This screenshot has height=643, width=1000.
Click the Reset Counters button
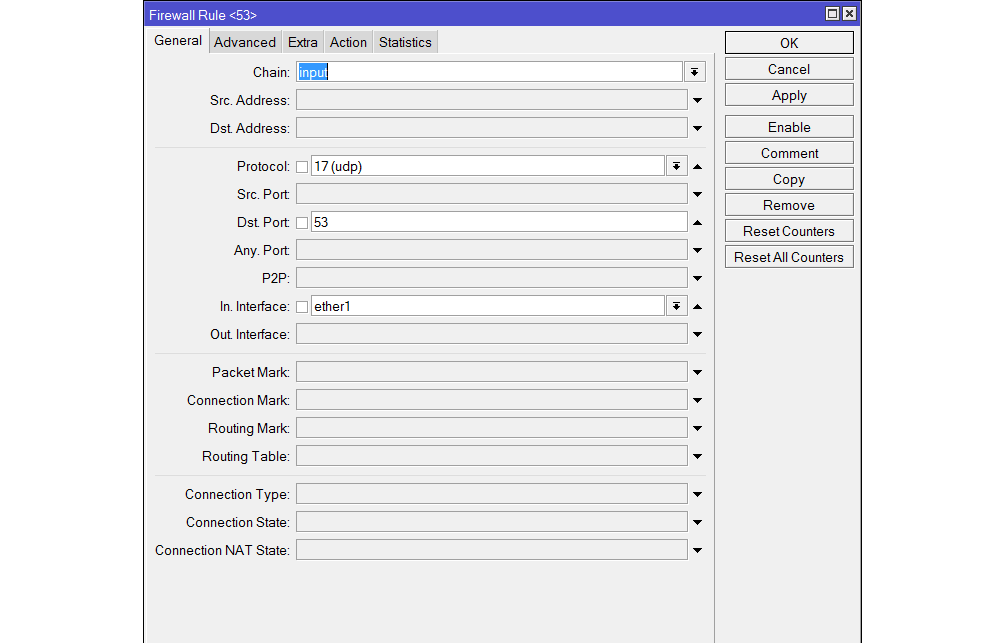coord(789,231)
